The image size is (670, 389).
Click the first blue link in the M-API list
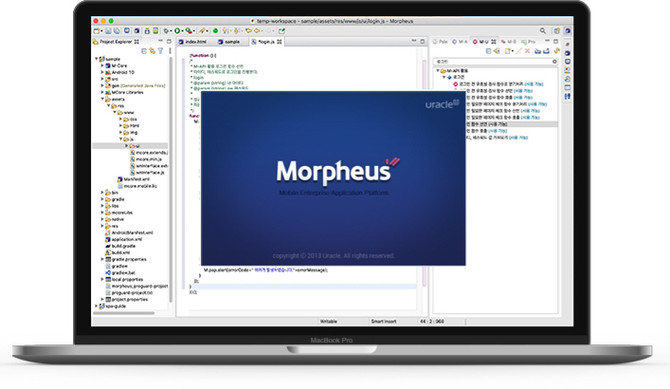coord(534,84)
